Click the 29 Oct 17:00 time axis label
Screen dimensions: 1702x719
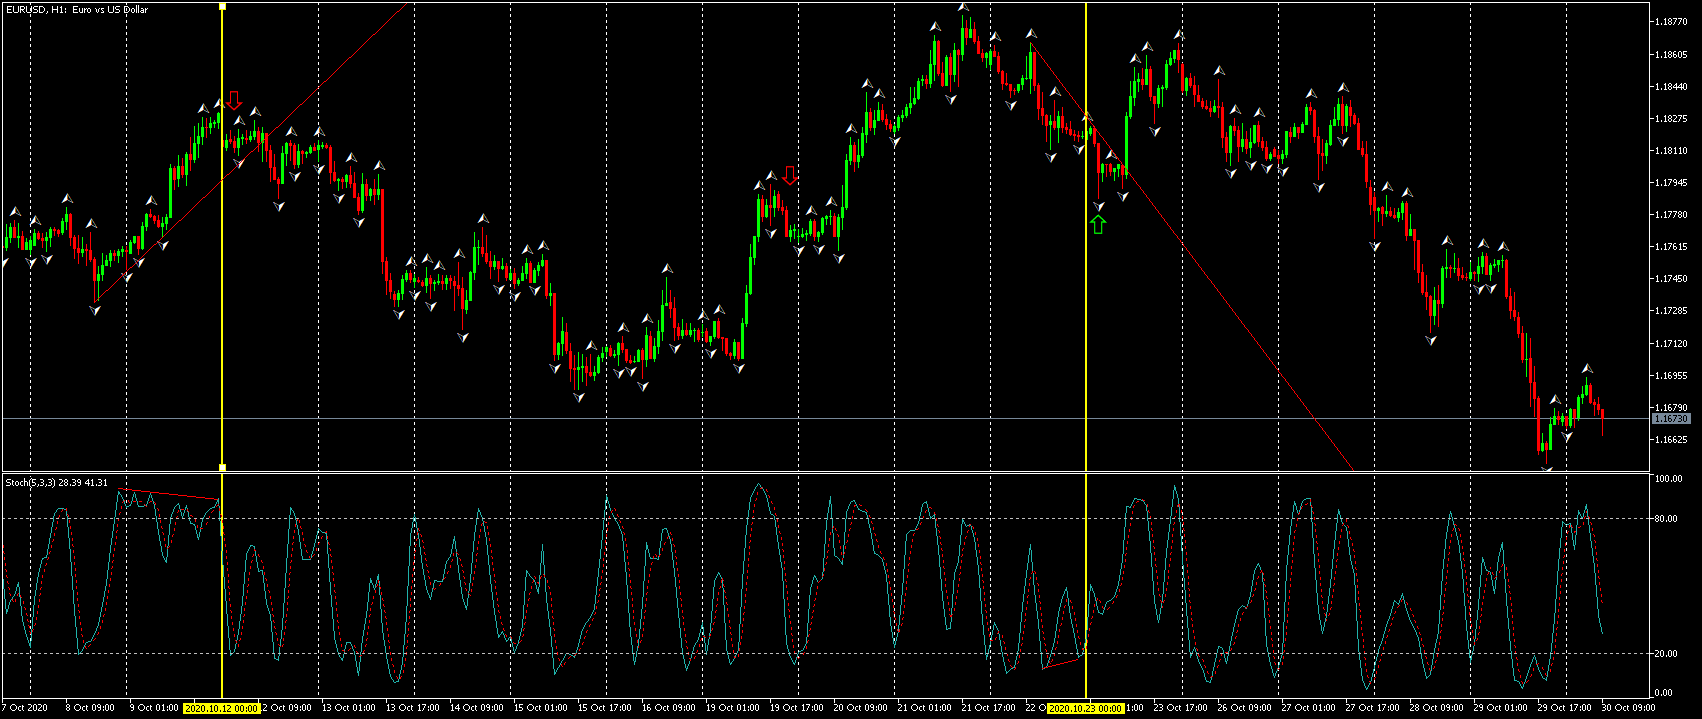click(x=1564, y=708)
